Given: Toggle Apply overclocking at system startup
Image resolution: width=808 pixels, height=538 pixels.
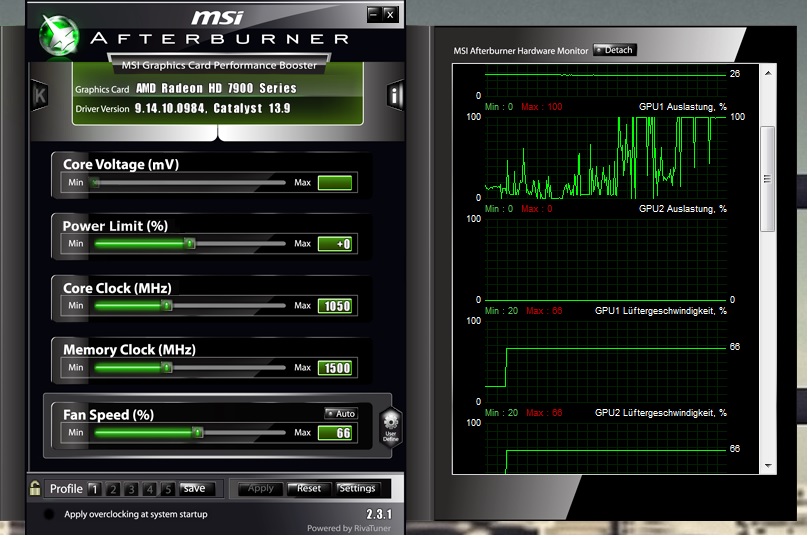Looking at the screenshot, I should pos(49,514).
